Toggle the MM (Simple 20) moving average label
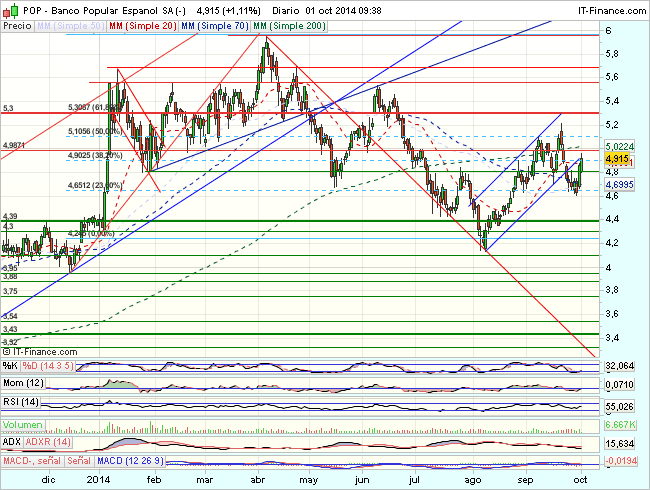The width and height of the screenshot is (650, 490). tap(143, 26)
